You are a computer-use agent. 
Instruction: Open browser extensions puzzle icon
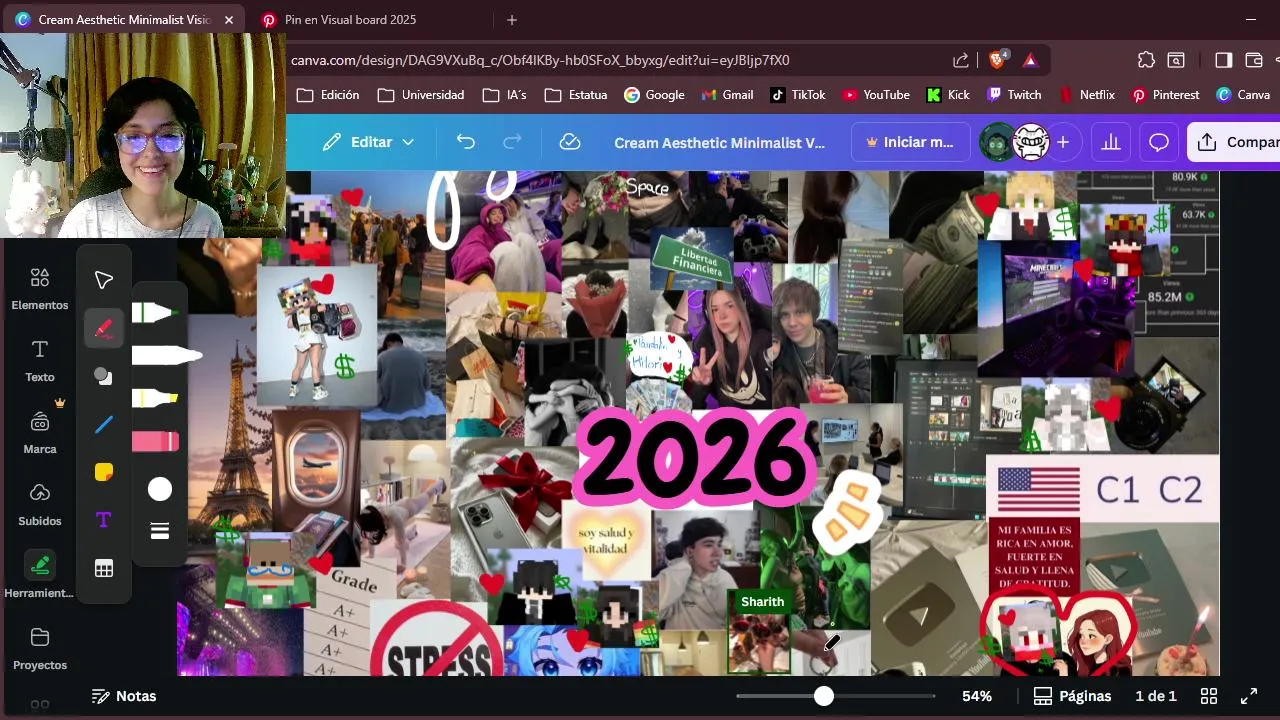pos(1146,60)
